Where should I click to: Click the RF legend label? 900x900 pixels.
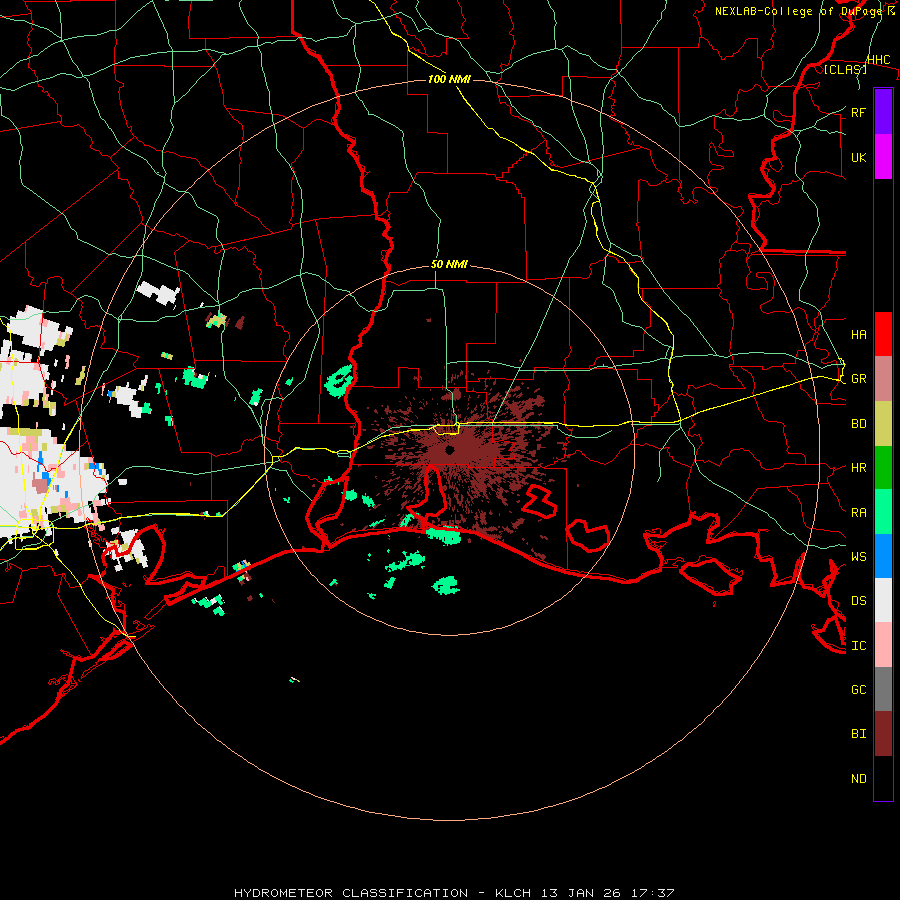(x=858, y=112)
